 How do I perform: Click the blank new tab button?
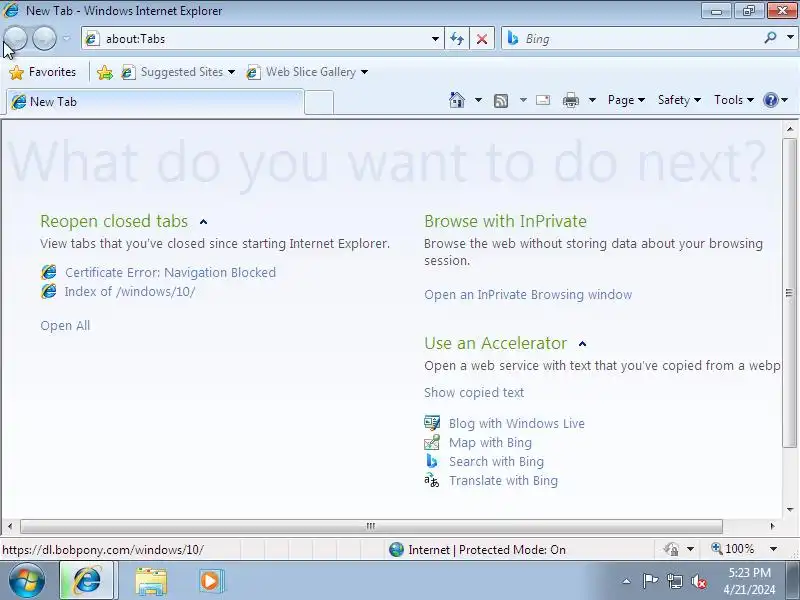[319, 103]
